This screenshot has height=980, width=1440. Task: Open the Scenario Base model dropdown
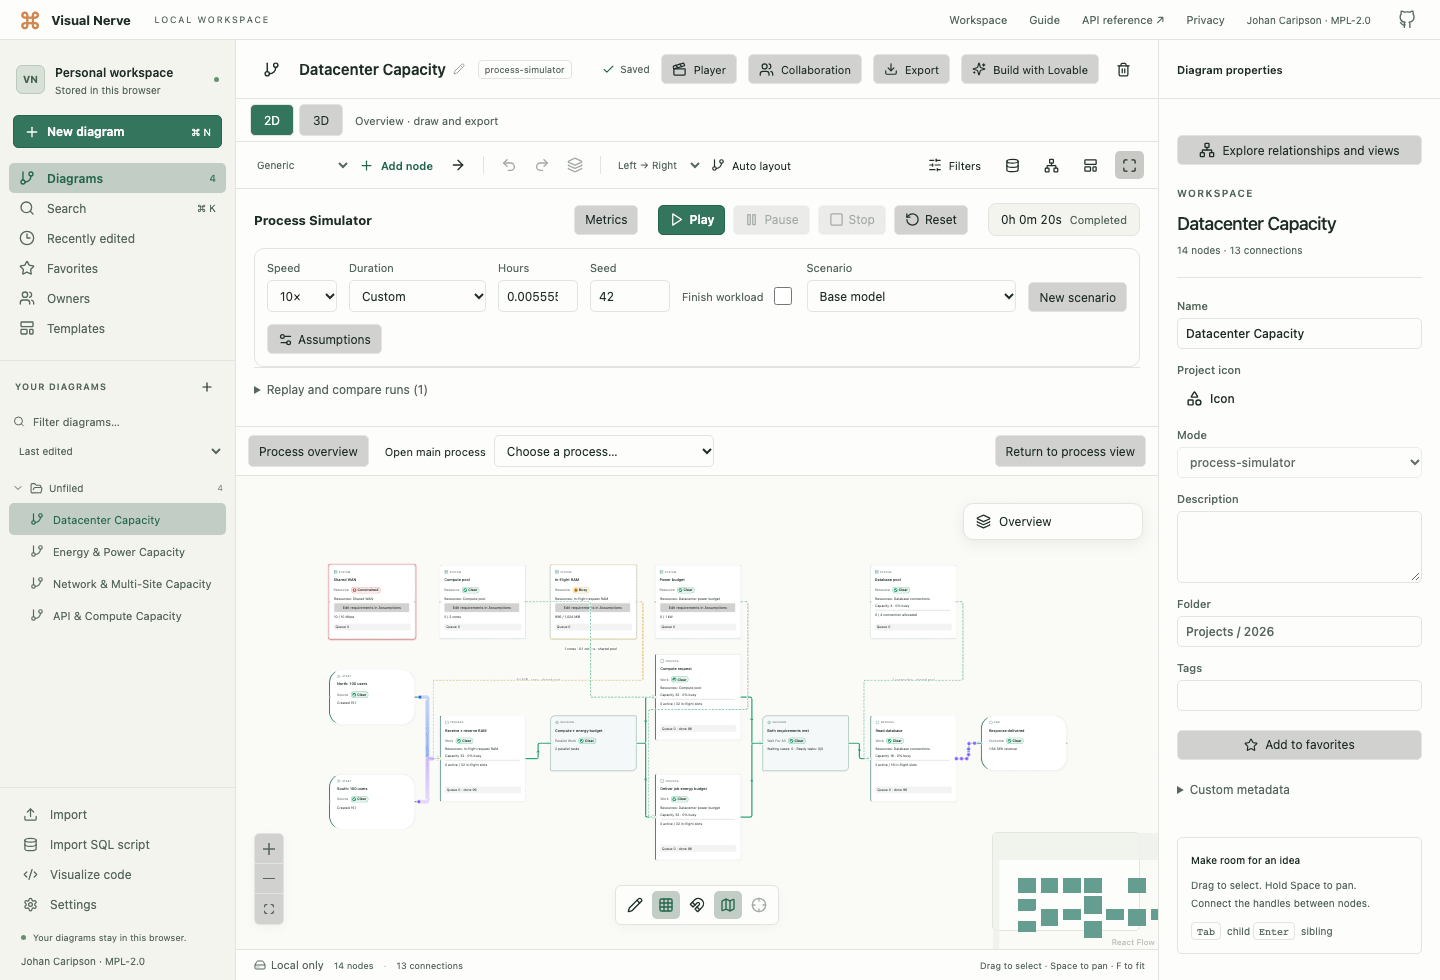point(911,296)
